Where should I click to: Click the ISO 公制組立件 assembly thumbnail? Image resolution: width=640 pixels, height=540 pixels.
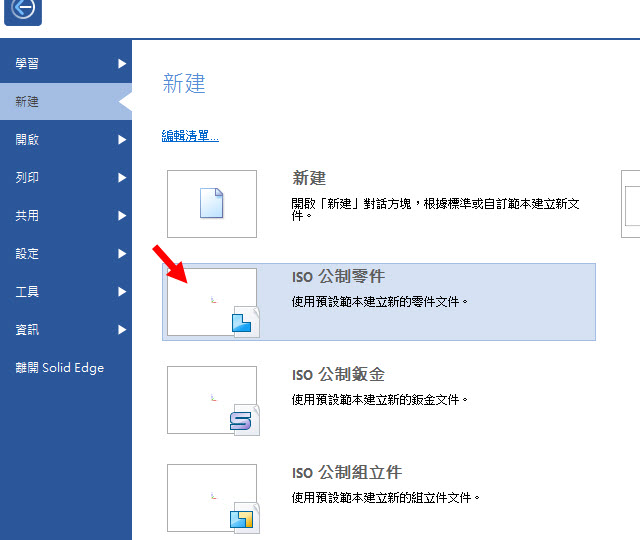tap(212, 498)
